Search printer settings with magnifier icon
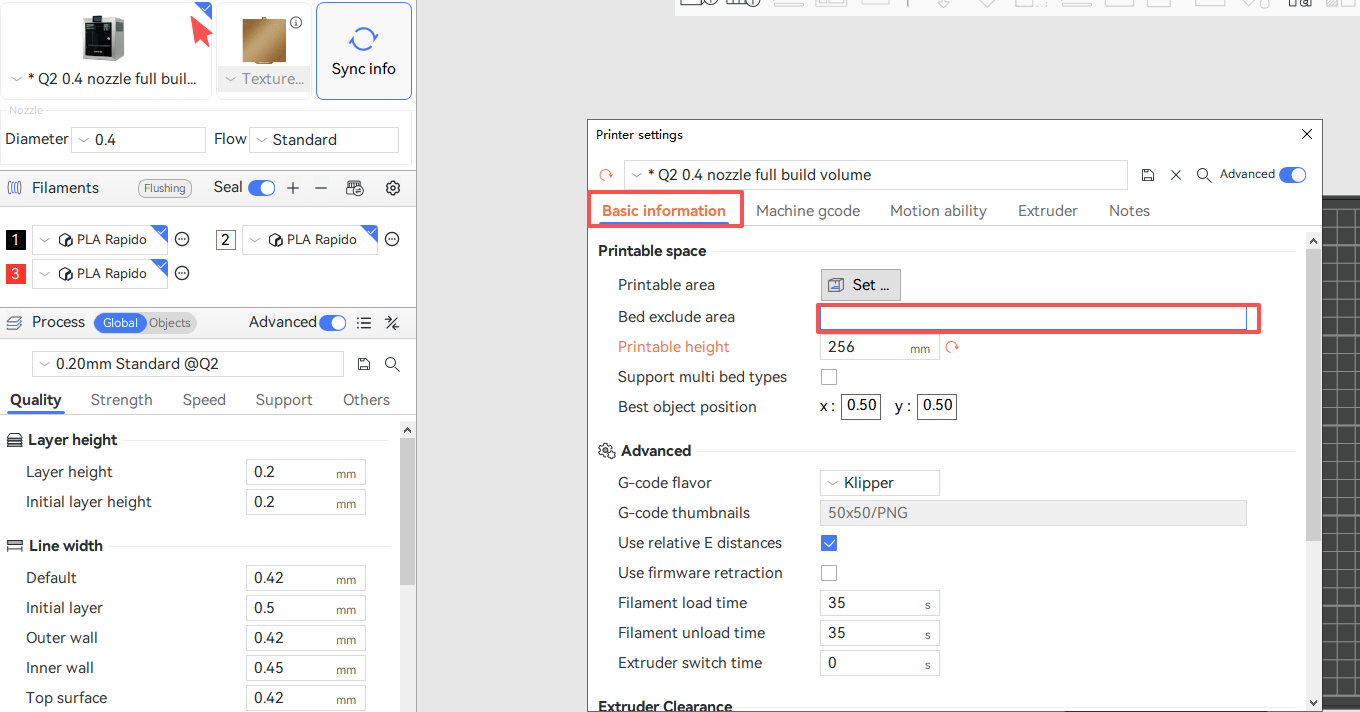This screenshot has width=1360, height=712. (x=1204, y=175)
